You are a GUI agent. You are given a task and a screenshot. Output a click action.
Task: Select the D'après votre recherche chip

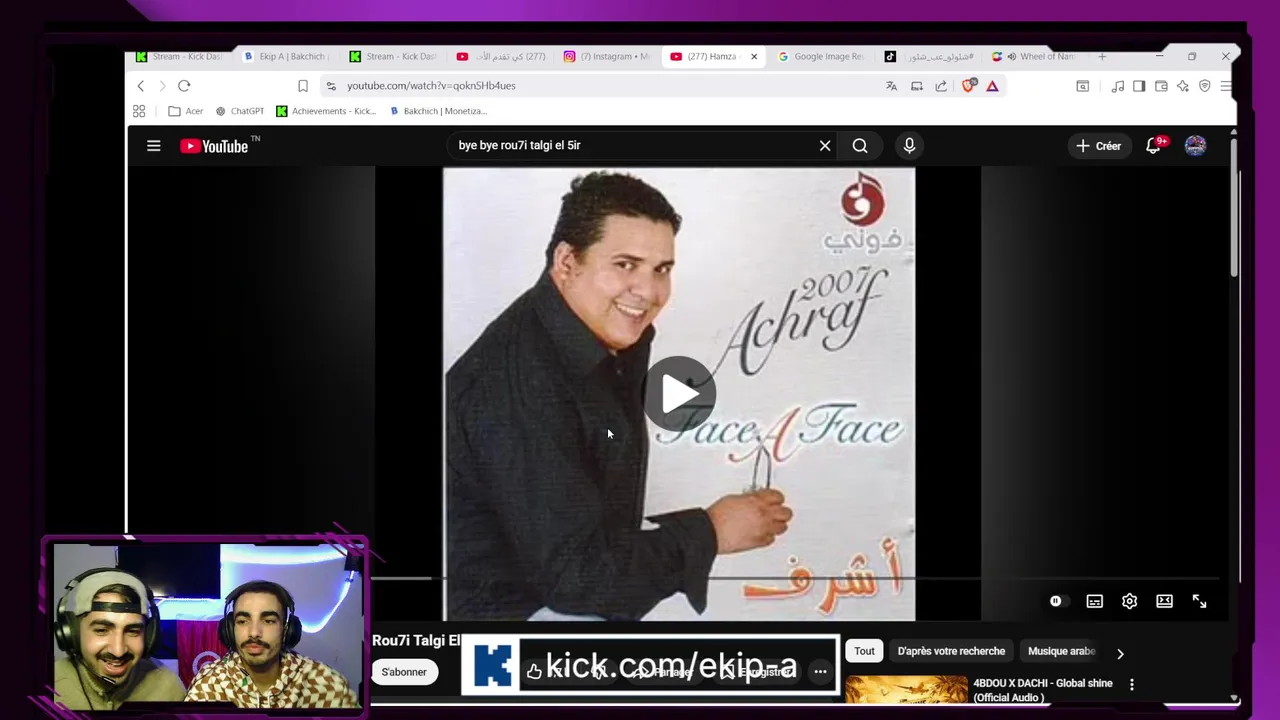[951, 651]
